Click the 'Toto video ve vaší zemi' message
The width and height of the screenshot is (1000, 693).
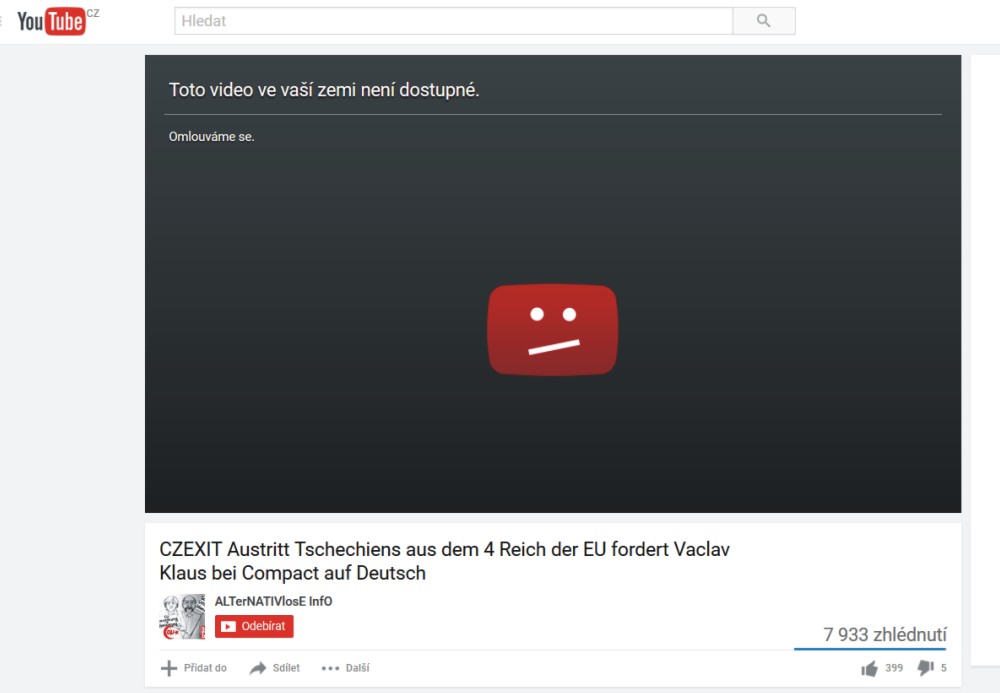(324, 90)
